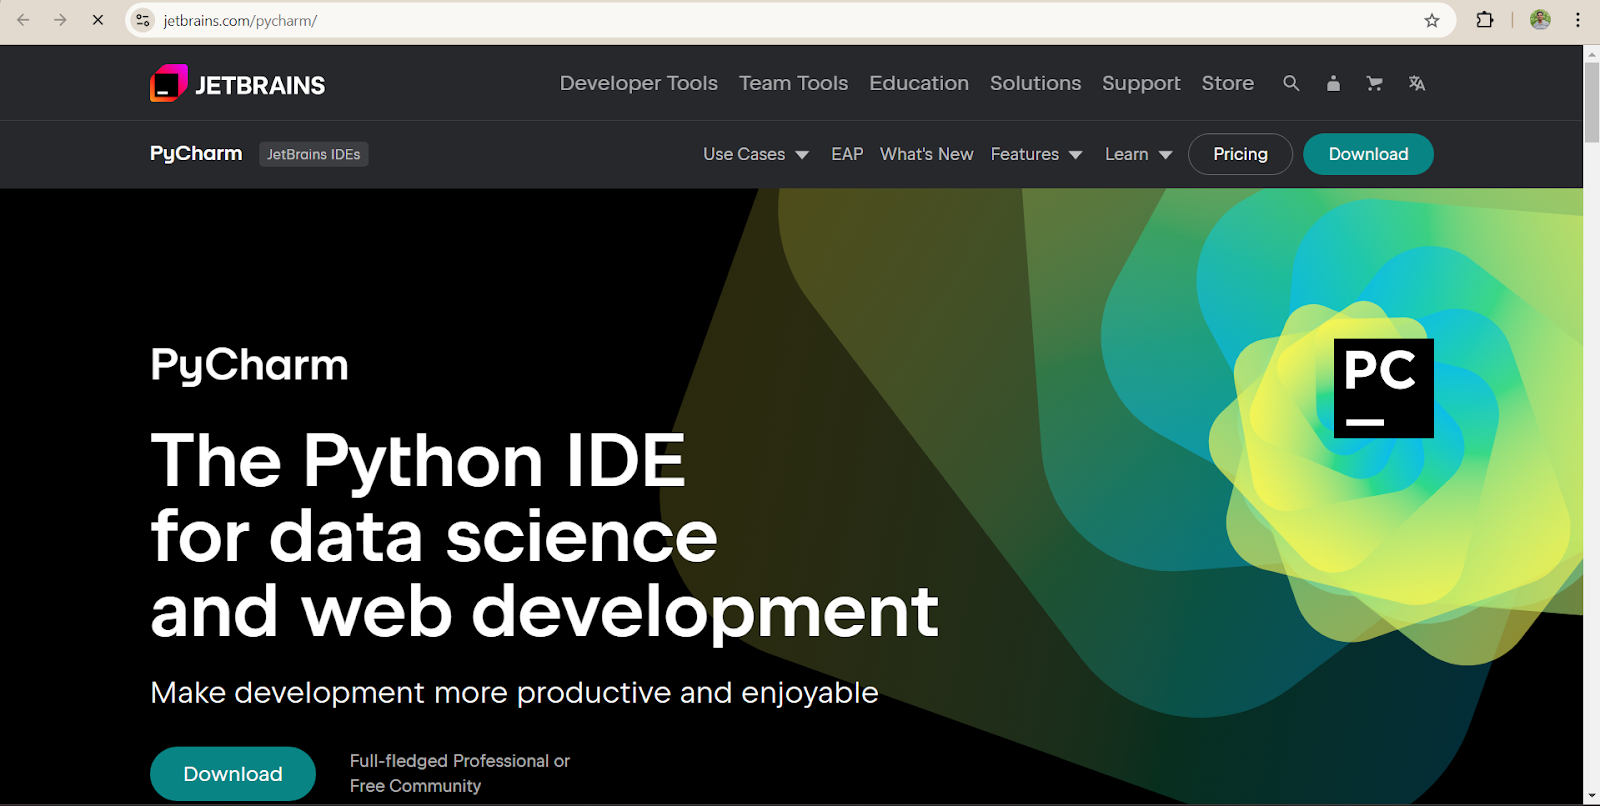Image resolution: width=1600 pixels, height=806 pixels.
Task: Open the Chrome profile avatar
Action: pyautogui.click(x=1540, y=20)
